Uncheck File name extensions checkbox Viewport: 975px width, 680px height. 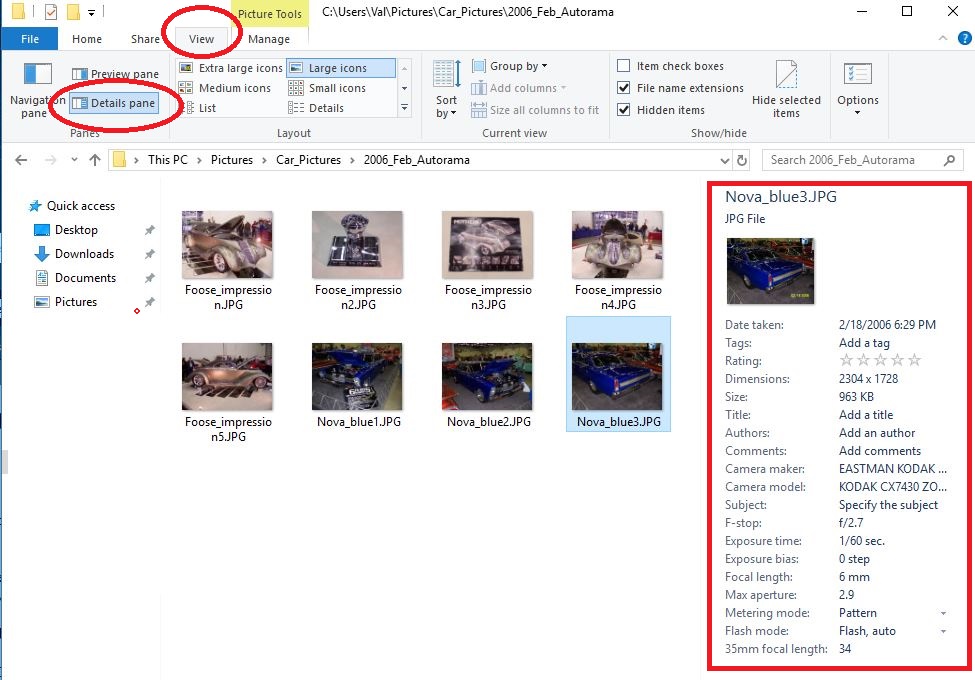(624, 88)
